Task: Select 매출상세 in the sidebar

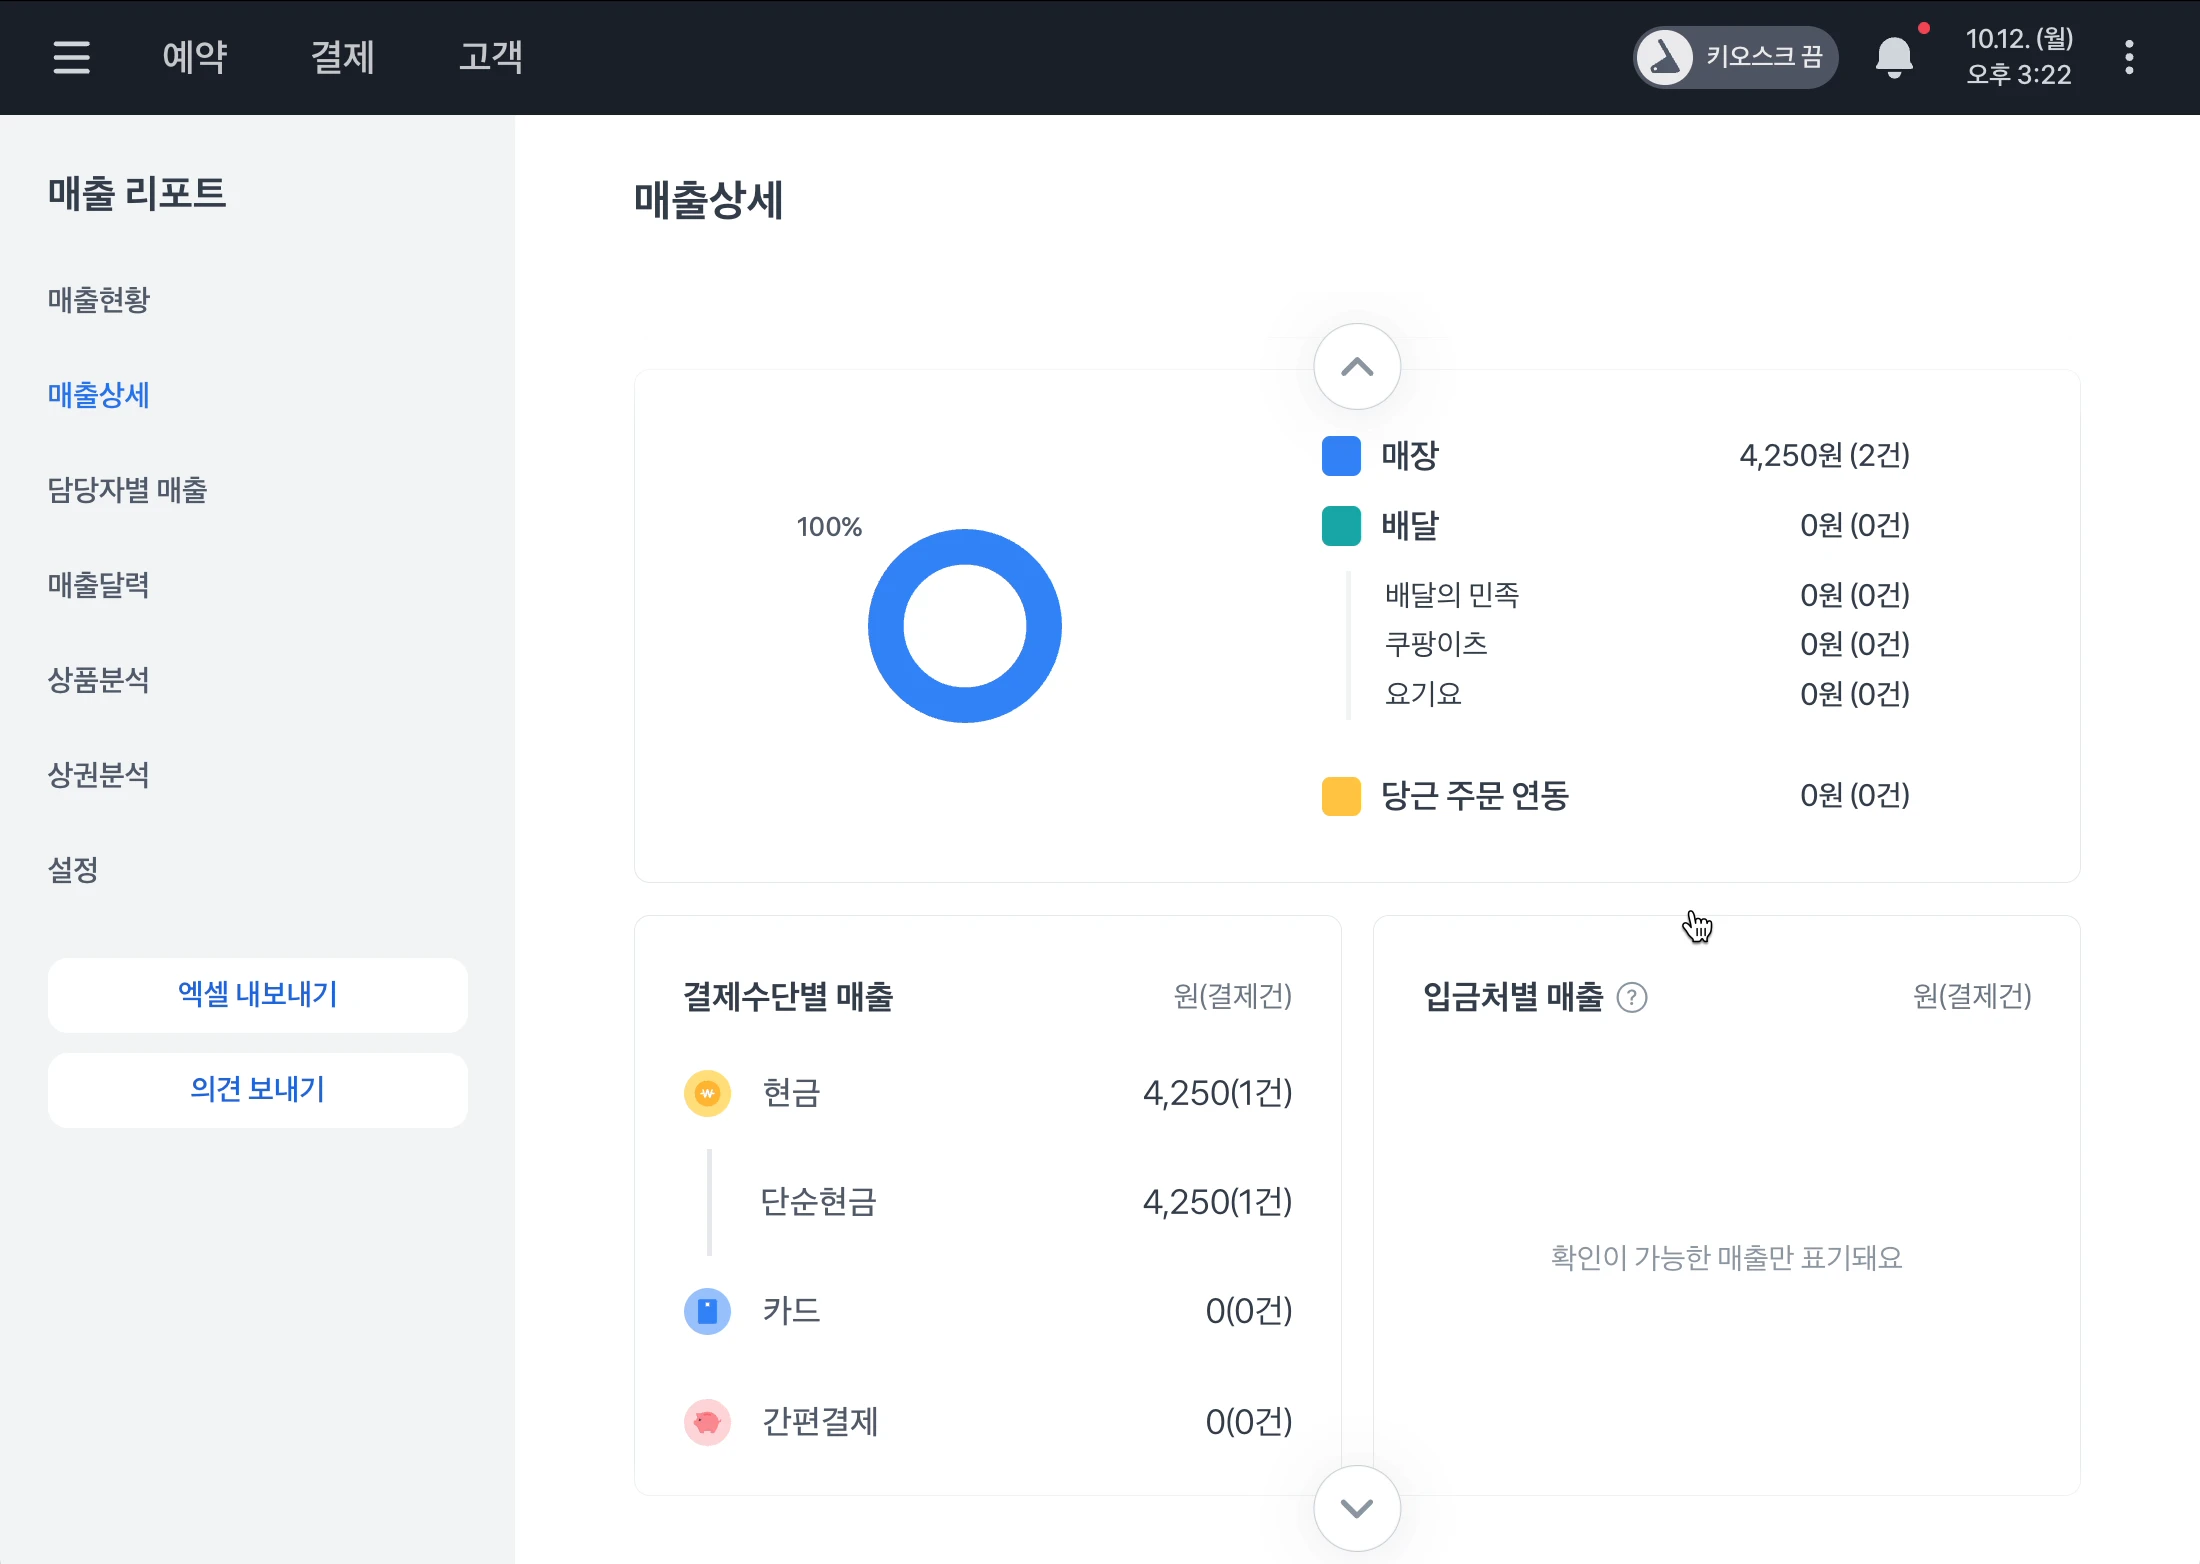Action: (98, 395)
